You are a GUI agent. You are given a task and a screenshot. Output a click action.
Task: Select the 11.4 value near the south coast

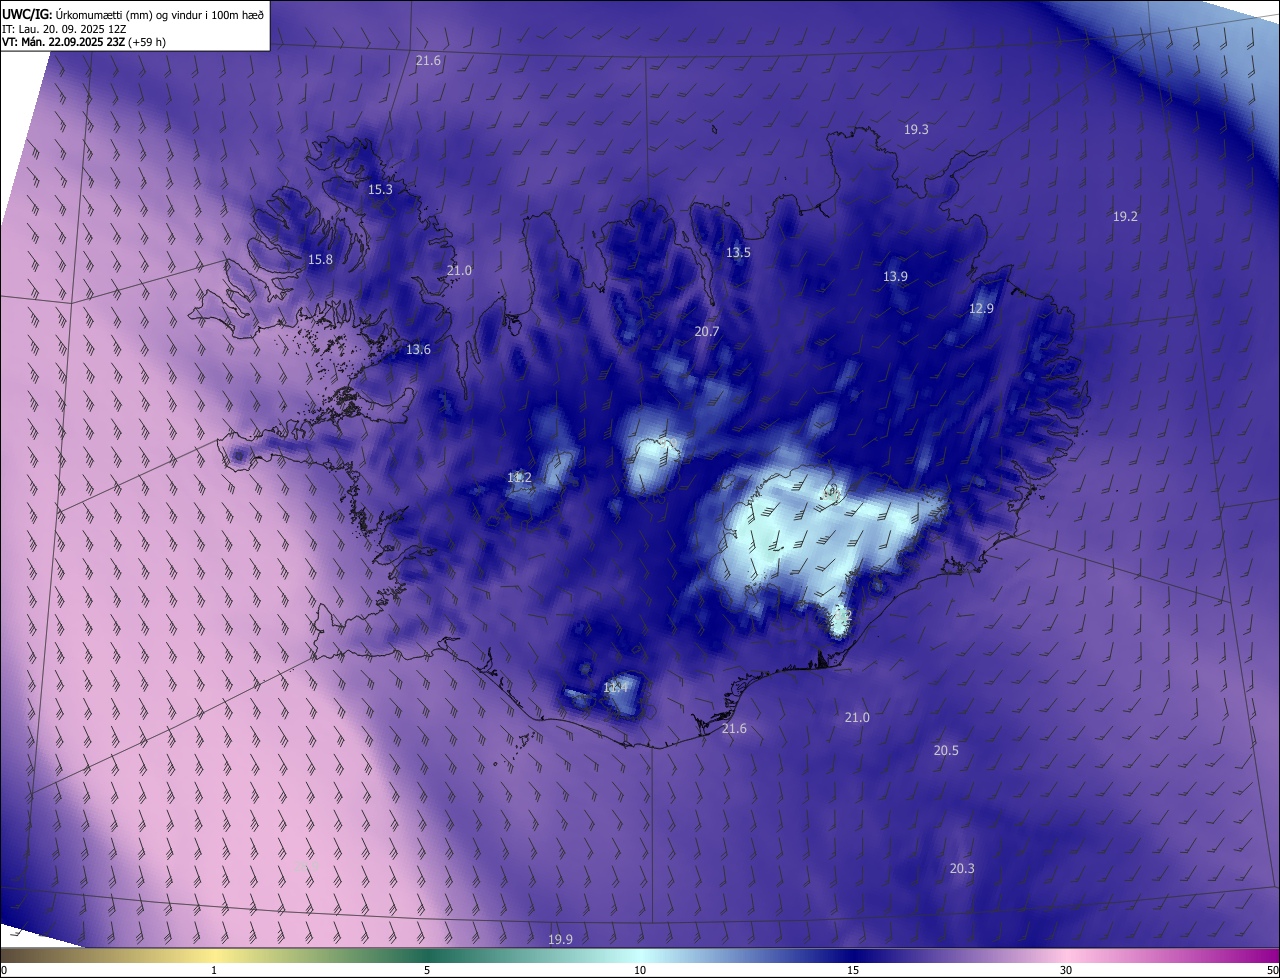click(615, 687)
